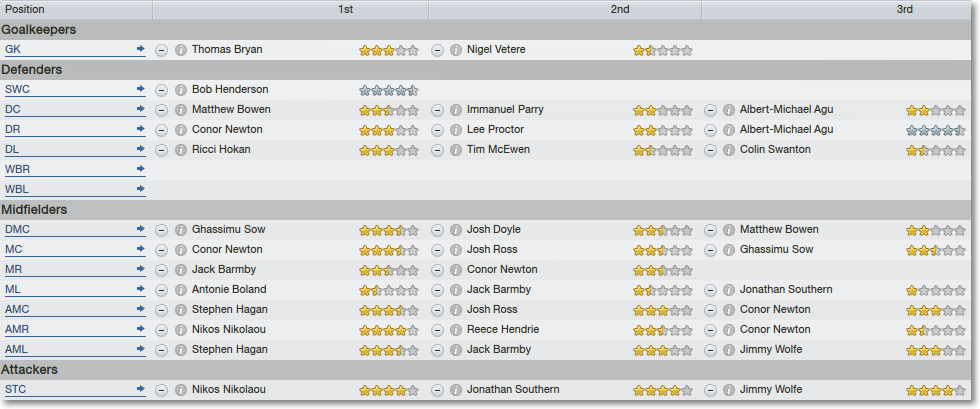
Task: Click star rating of Matthew Bowen in DC row
Action: click(x=388, y=111)
